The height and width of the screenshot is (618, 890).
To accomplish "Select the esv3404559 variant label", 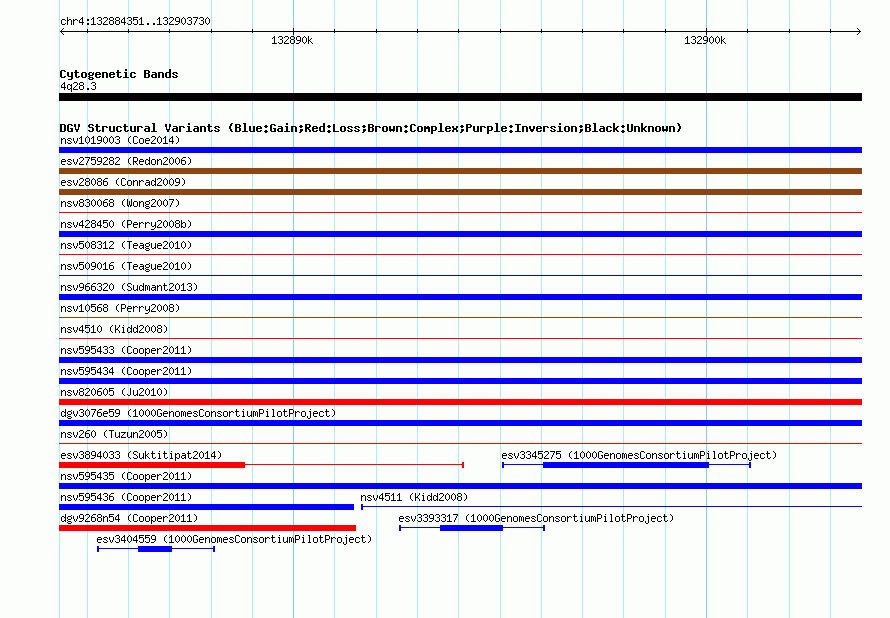I will click(234, 539).
